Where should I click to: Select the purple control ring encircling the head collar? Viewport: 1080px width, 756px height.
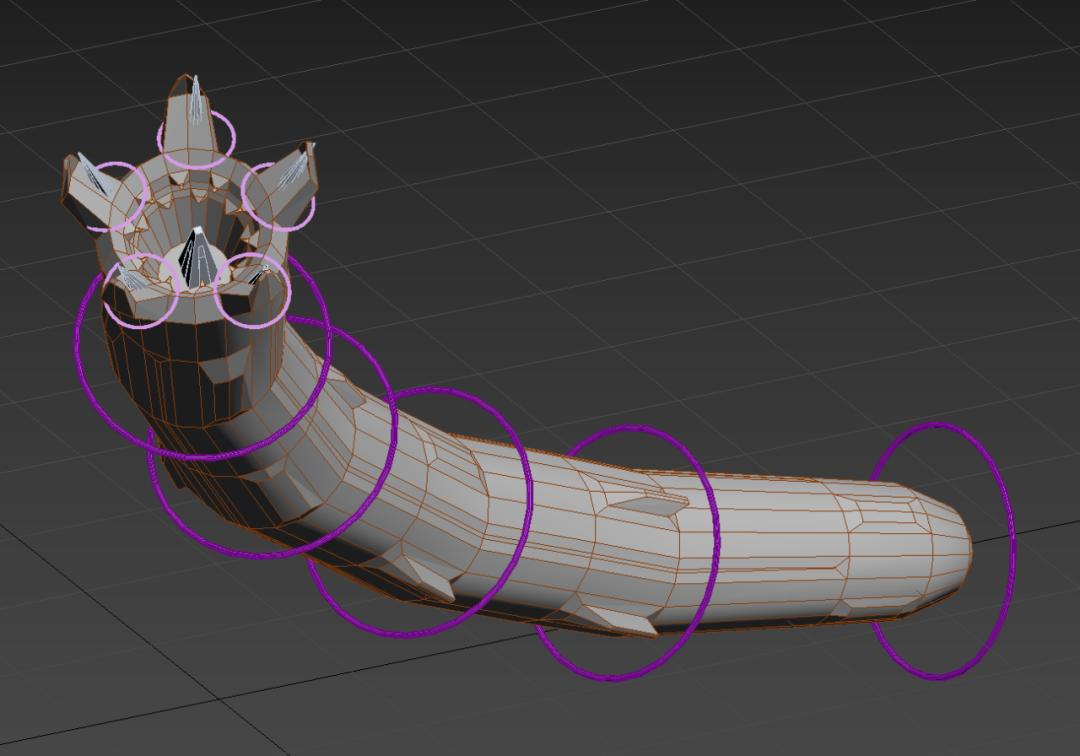pos(202,355)
